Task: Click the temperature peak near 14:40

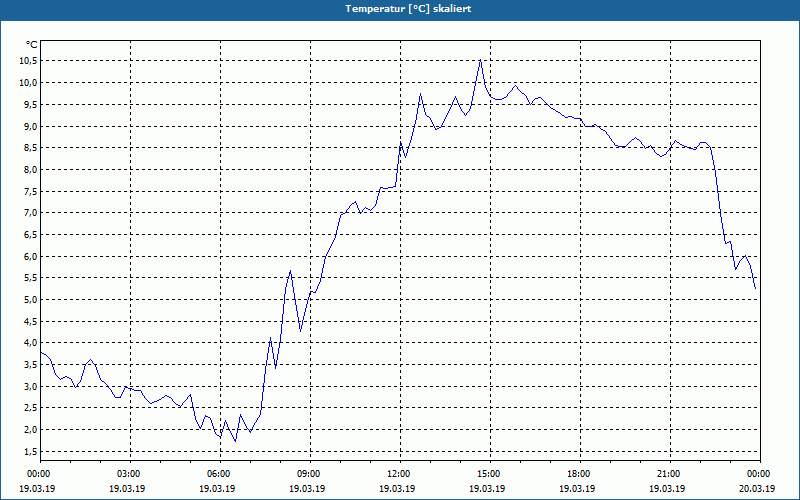Action: (x=480, y=60)
